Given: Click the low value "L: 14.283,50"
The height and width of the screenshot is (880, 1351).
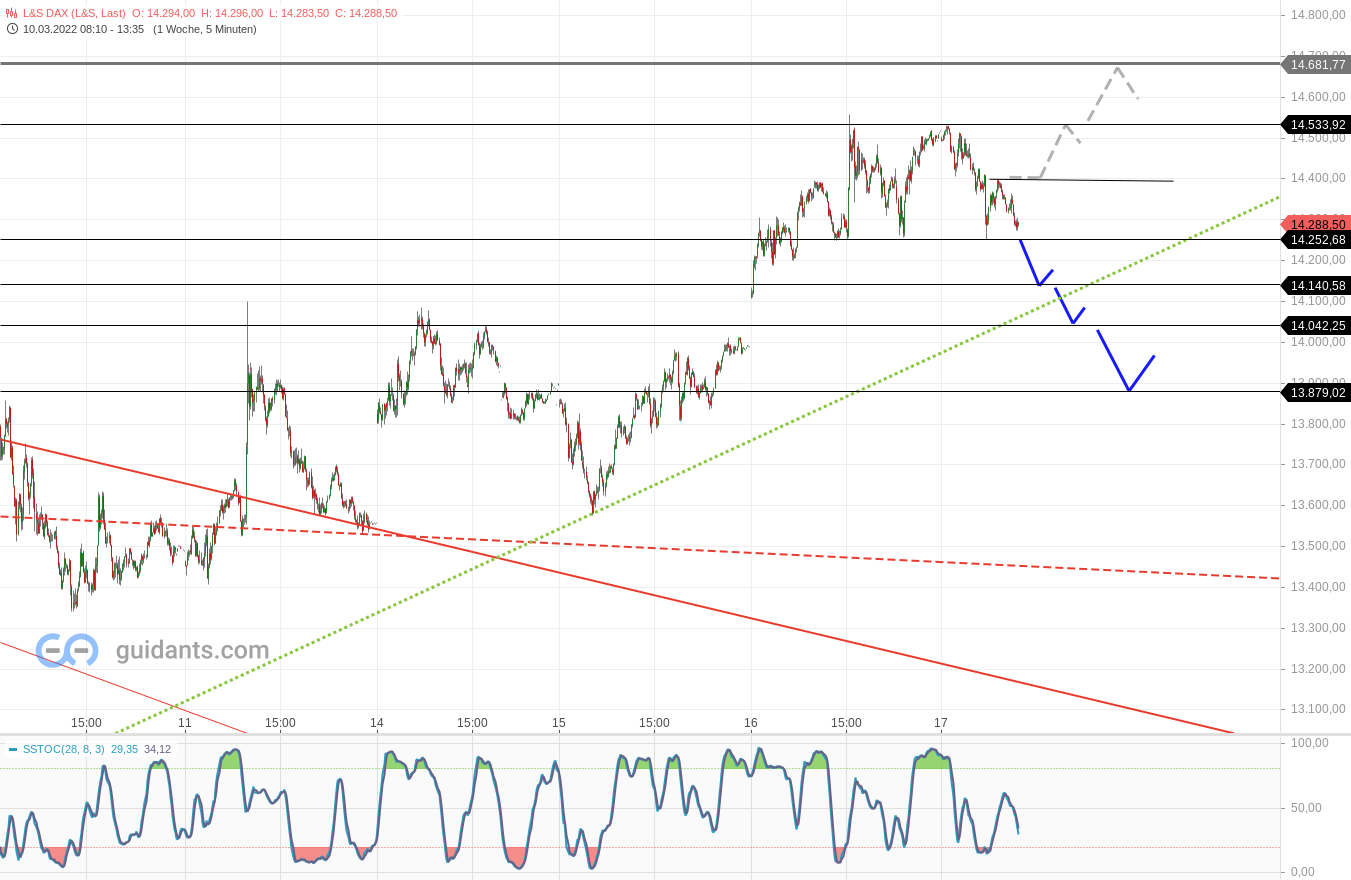Looking at the screenshot, I should [299, 14].
